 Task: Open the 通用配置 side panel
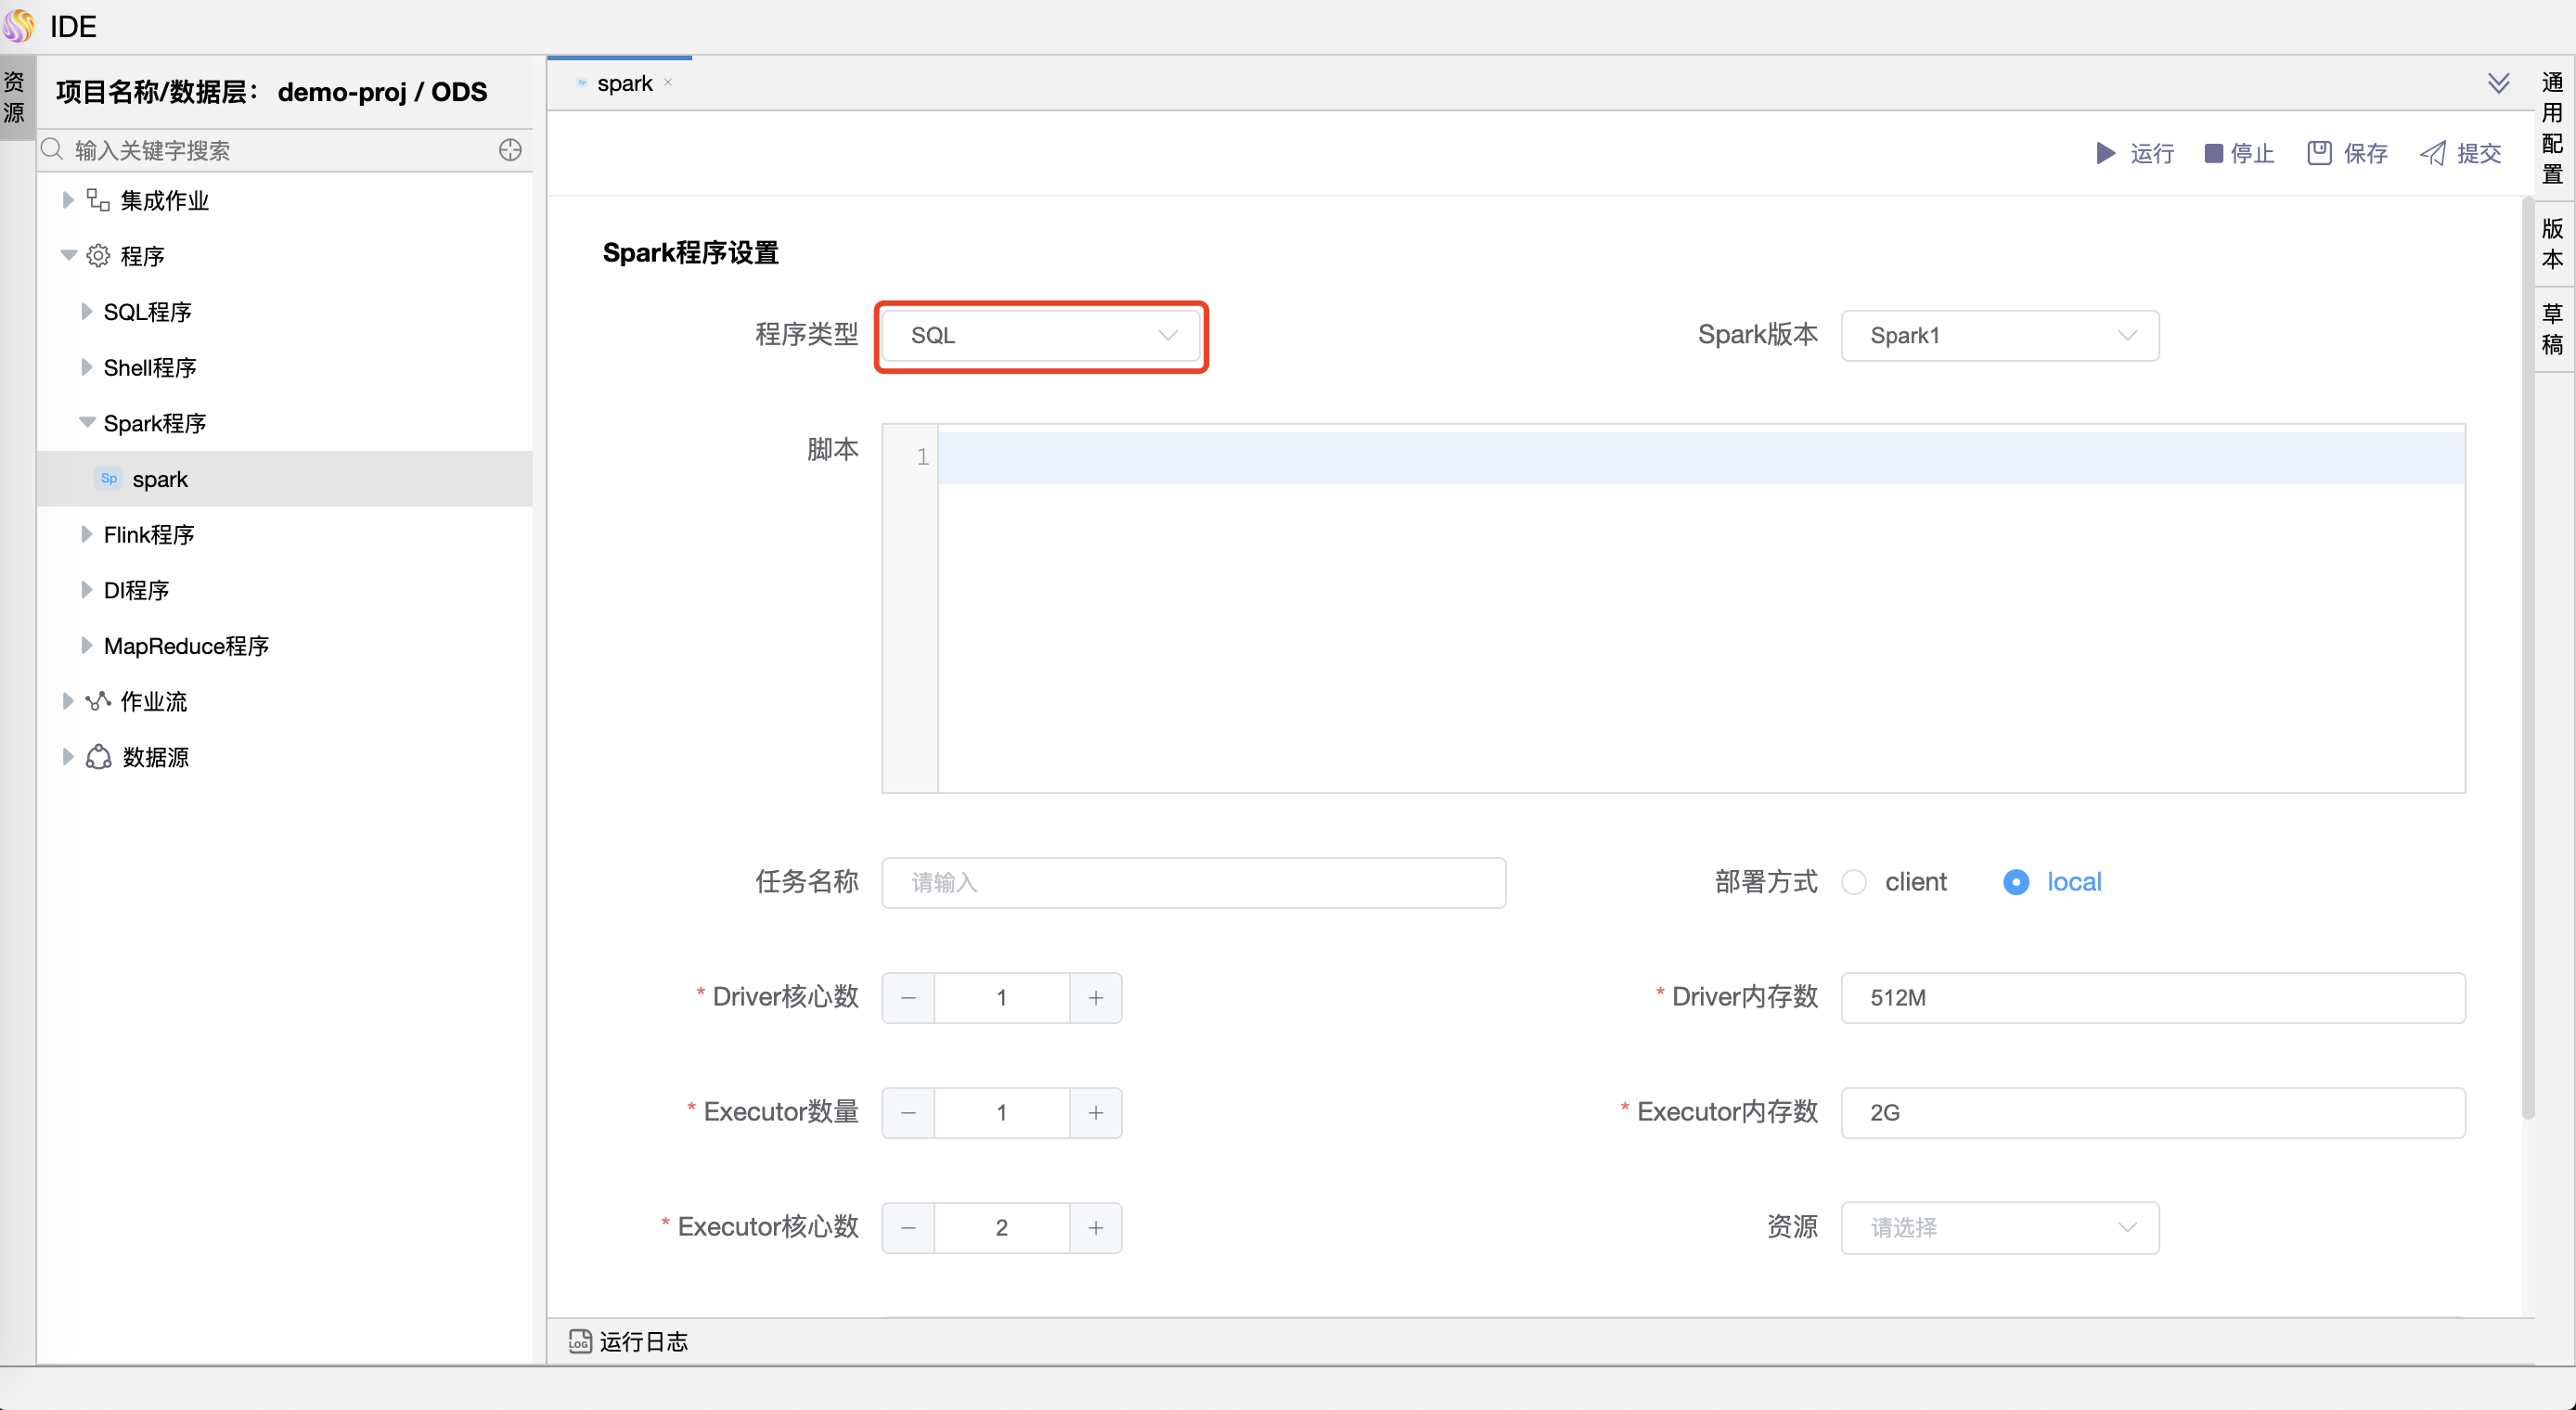click(x=2552, y=128)
